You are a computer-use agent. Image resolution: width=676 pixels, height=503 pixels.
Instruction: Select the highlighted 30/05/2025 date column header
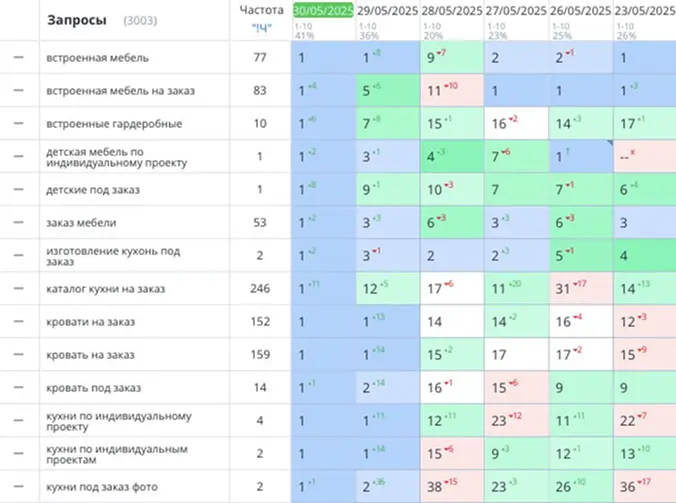tap(323, 11)
